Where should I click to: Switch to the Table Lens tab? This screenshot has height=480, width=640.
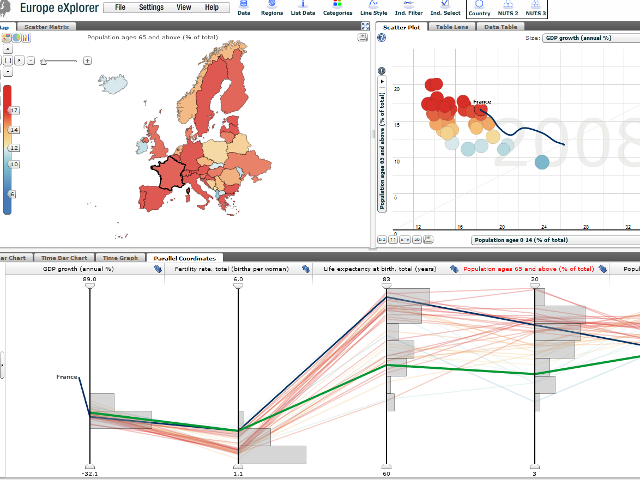click(x=453, y=27)
